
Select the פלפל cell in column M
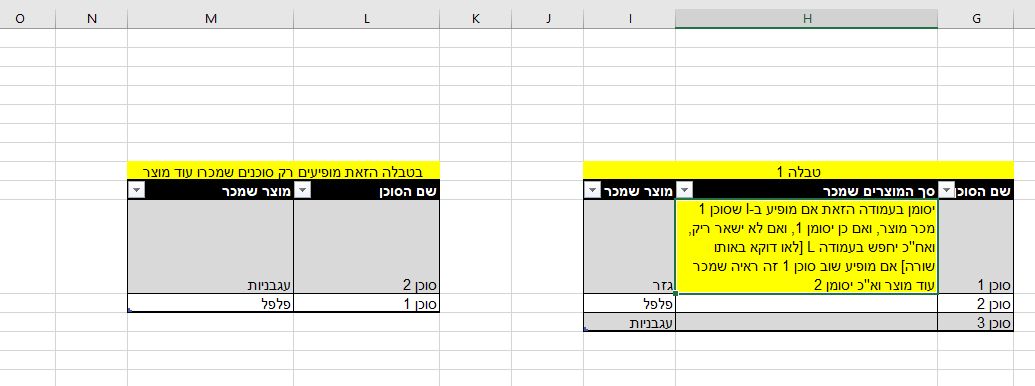point(211,304)
